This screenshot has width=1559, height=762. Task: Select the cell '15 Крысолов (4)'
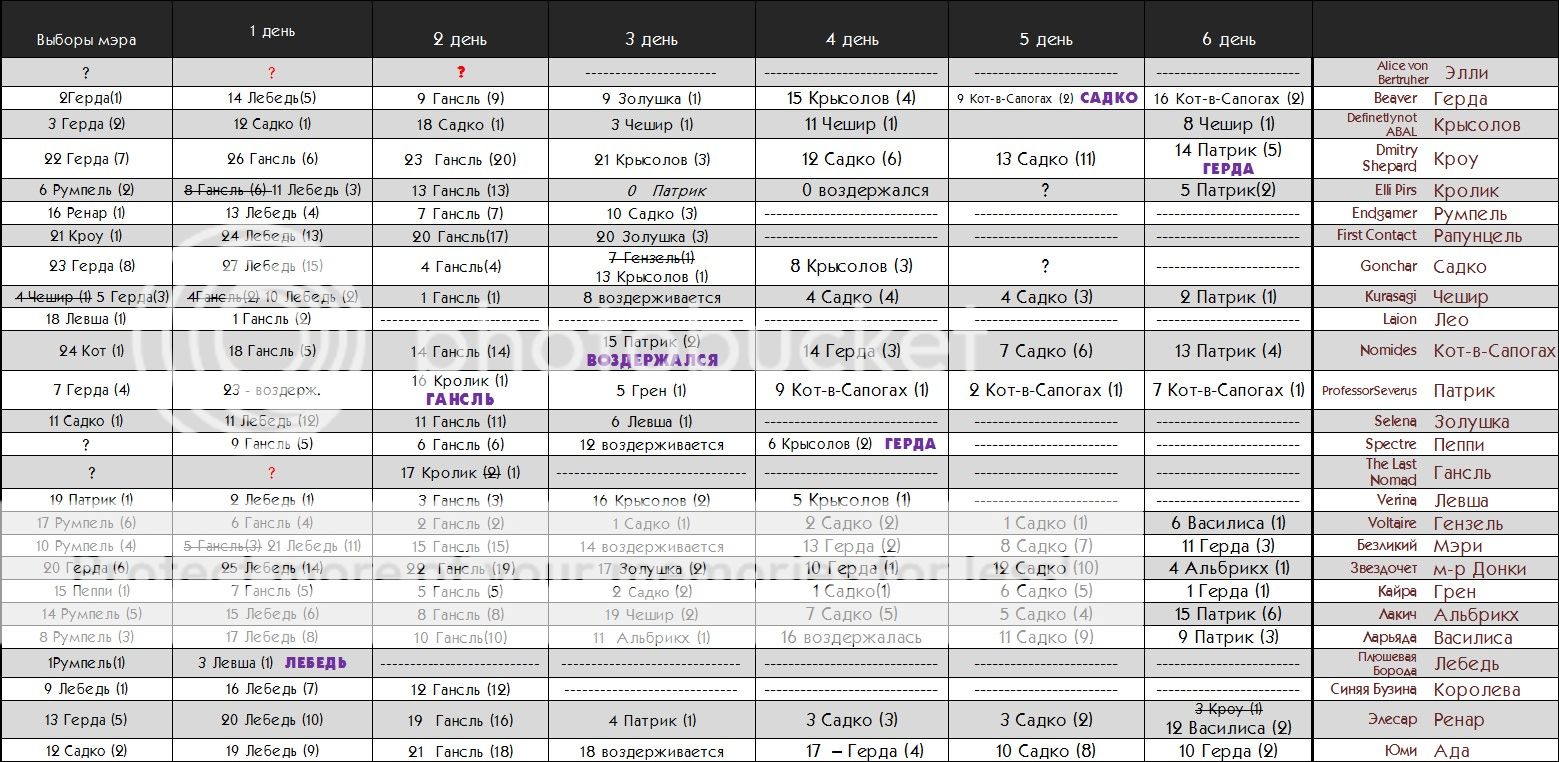tap(851, 98)
